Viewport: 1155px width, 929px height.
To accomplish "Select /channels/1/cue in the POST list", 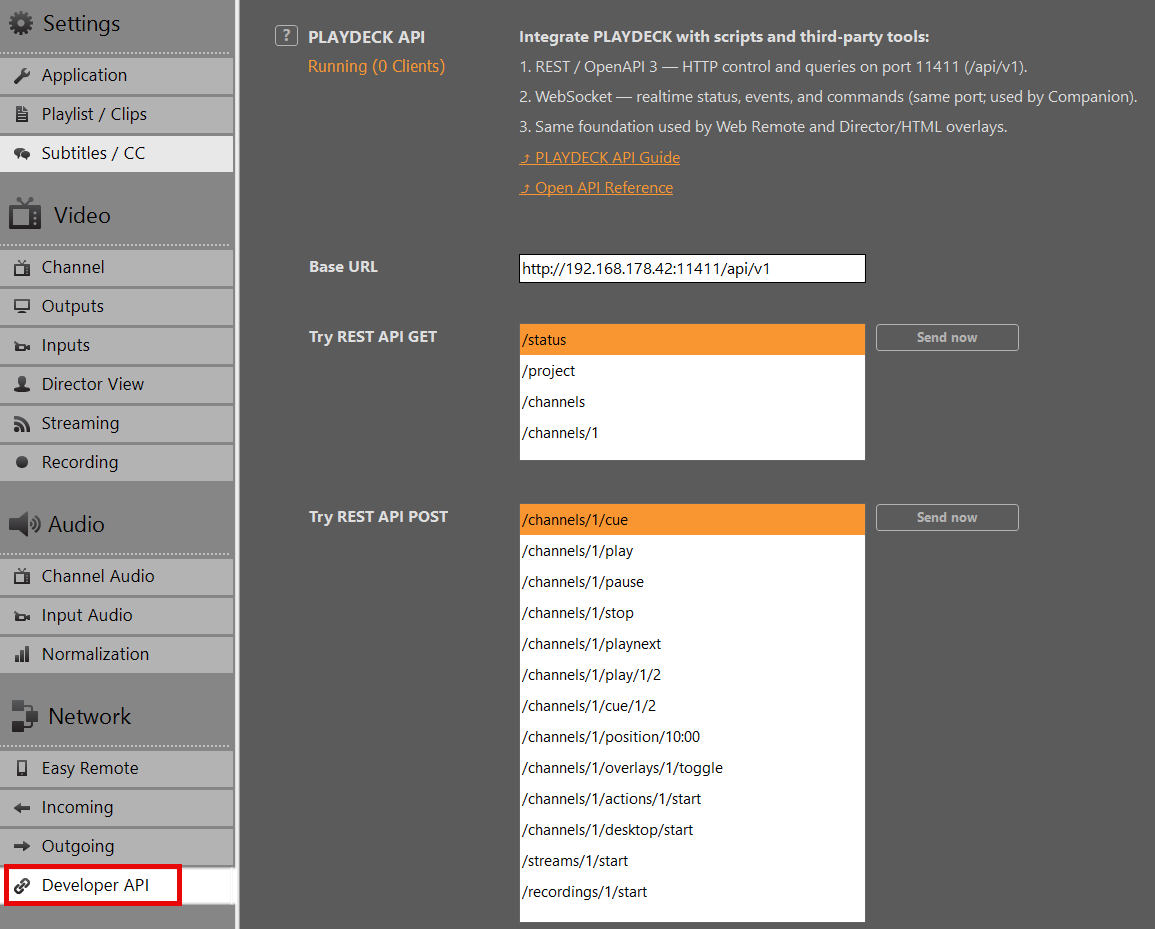I will pos(692,519).
